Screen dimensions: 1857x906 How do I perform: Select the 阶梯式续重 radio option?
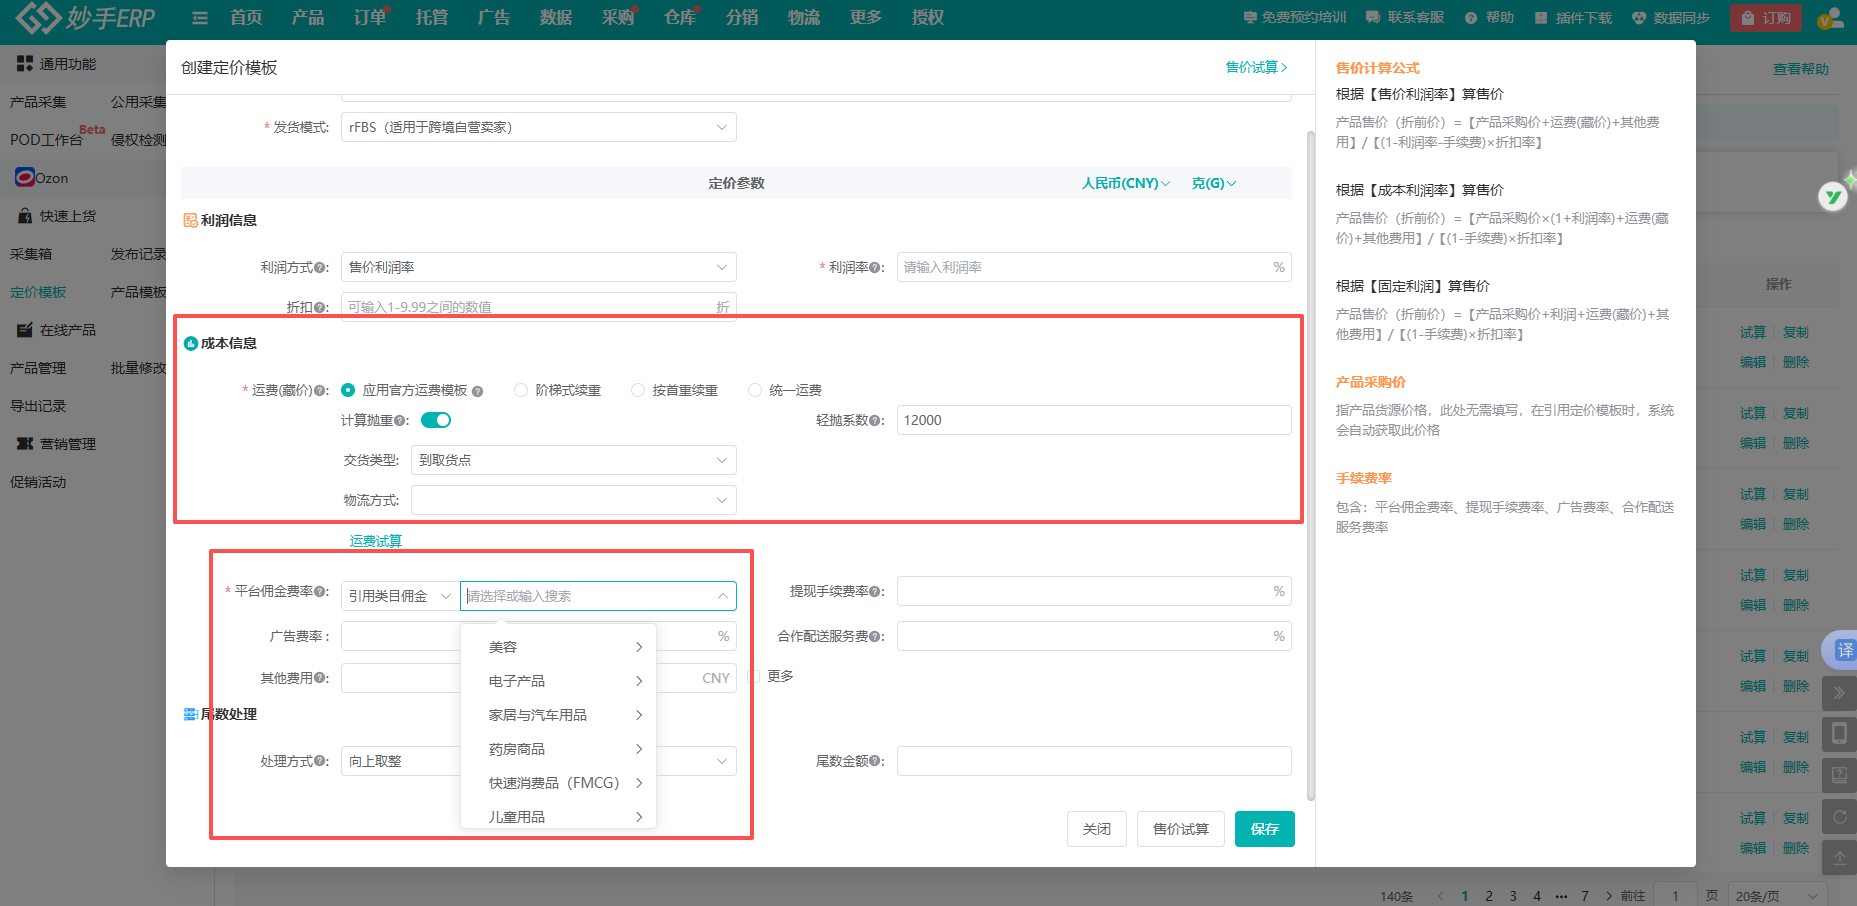point(521,390)
